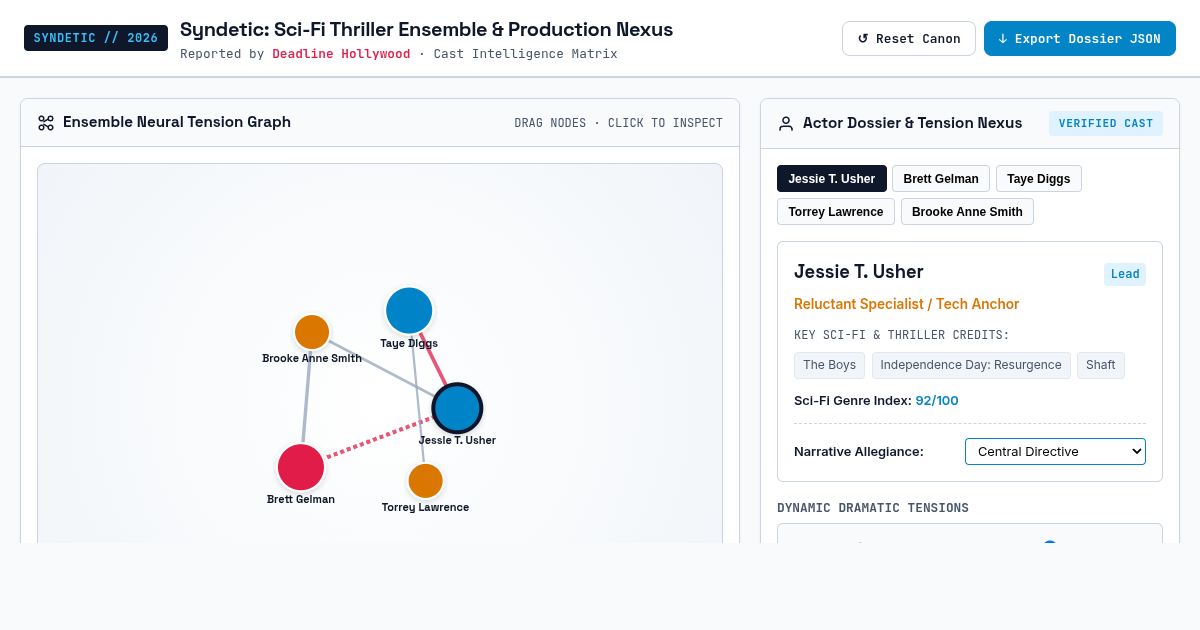
Task: Select the Taye Diggs graph node
Action: (409, 311)
